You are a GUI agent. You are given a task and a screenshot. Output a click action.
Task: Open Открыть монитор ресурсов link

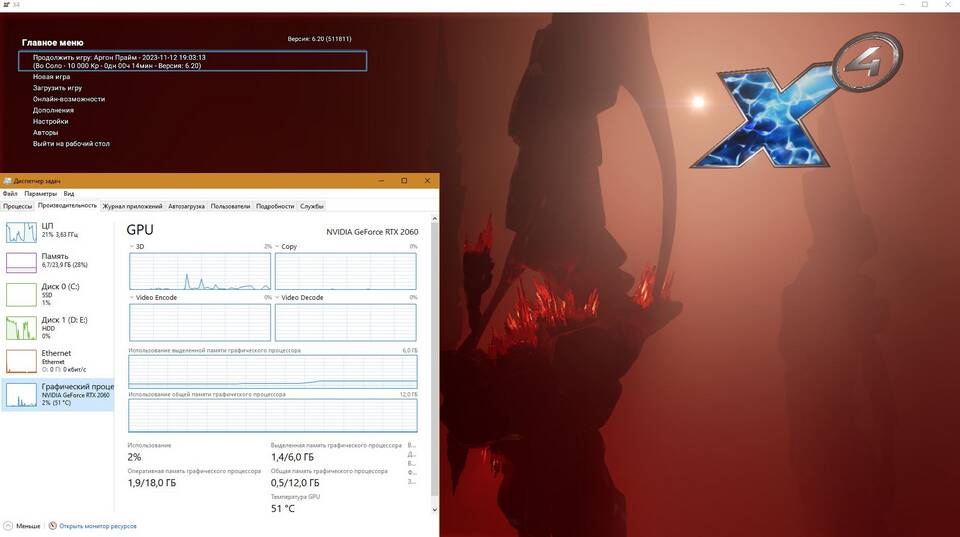(97, 526)
